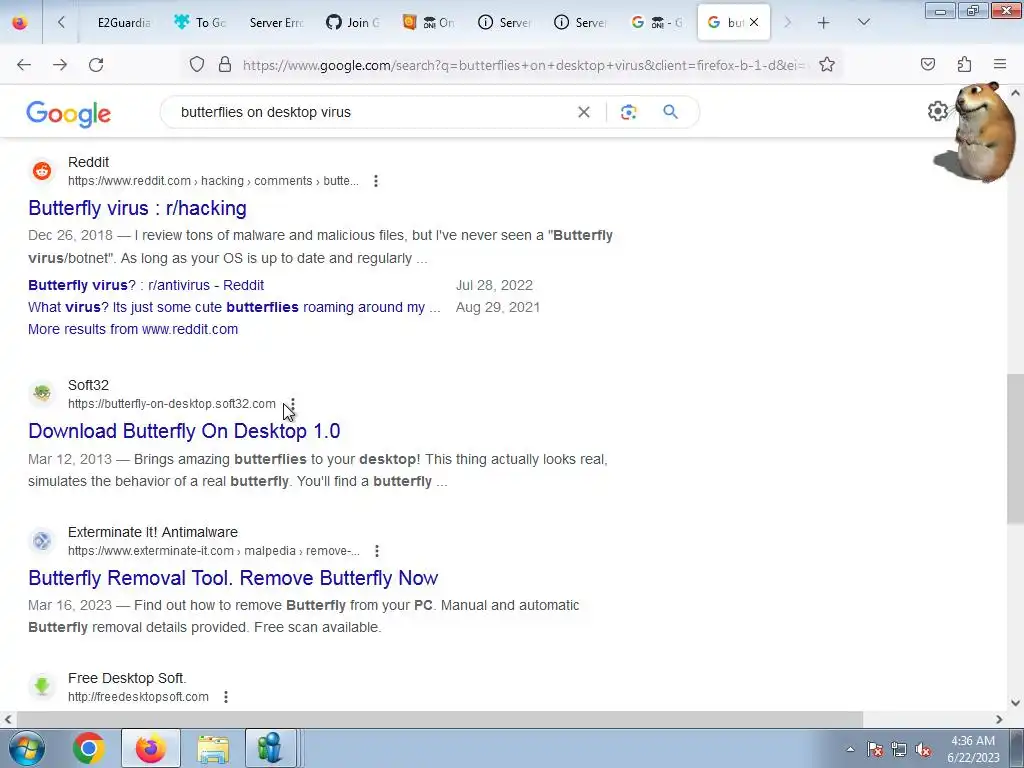Launch Chrome from the taskbar

coord(89,748)
